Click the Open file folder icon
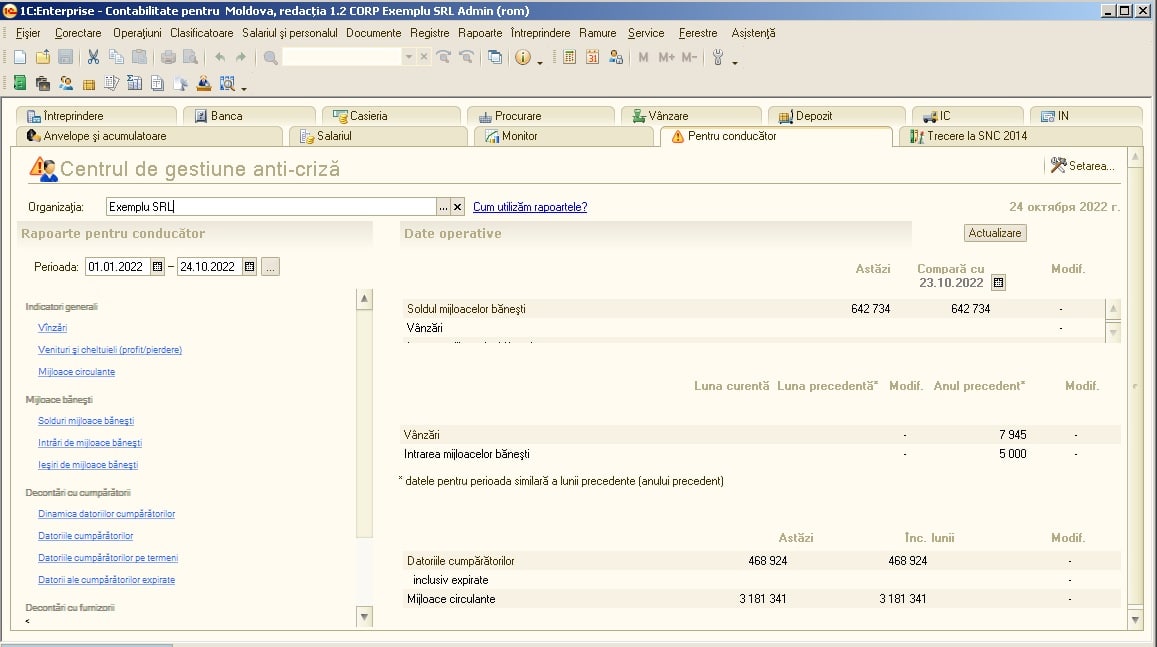 [43, 57]
